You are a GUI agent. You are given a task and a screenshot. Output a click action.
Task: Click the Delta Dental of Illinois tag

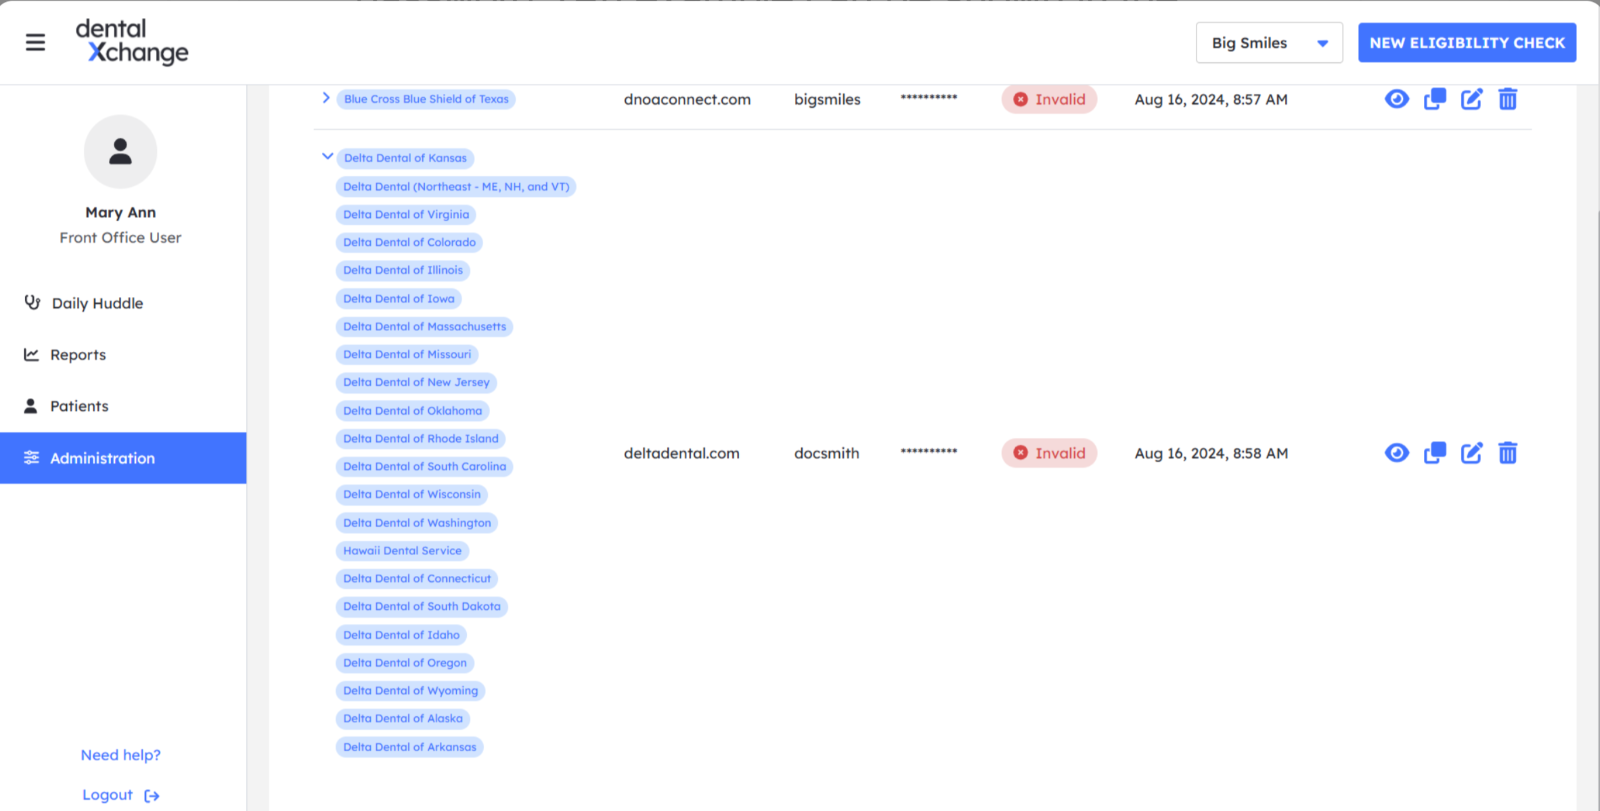403,271
